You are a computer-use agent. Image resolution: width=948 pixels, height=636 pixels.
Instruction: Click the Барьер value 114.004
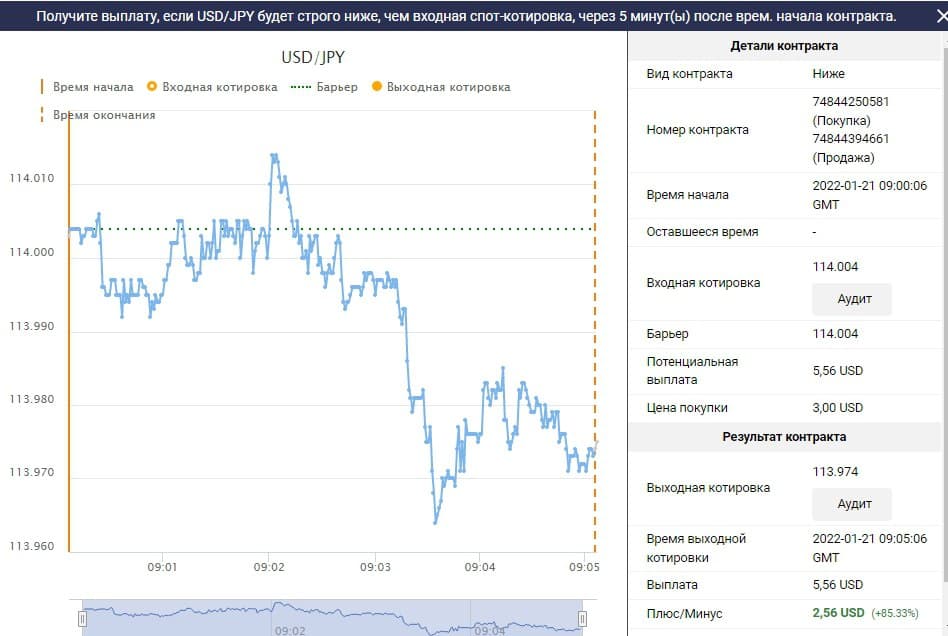[835, 334]
